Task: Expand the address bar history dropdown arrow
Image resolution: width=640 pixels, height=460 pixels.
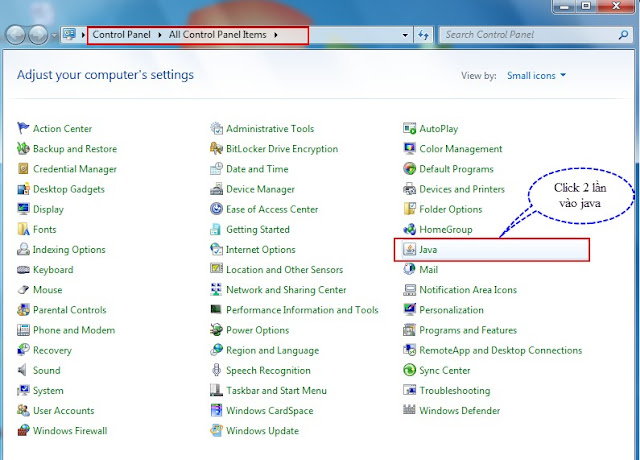Action: [x=405, y=35]
